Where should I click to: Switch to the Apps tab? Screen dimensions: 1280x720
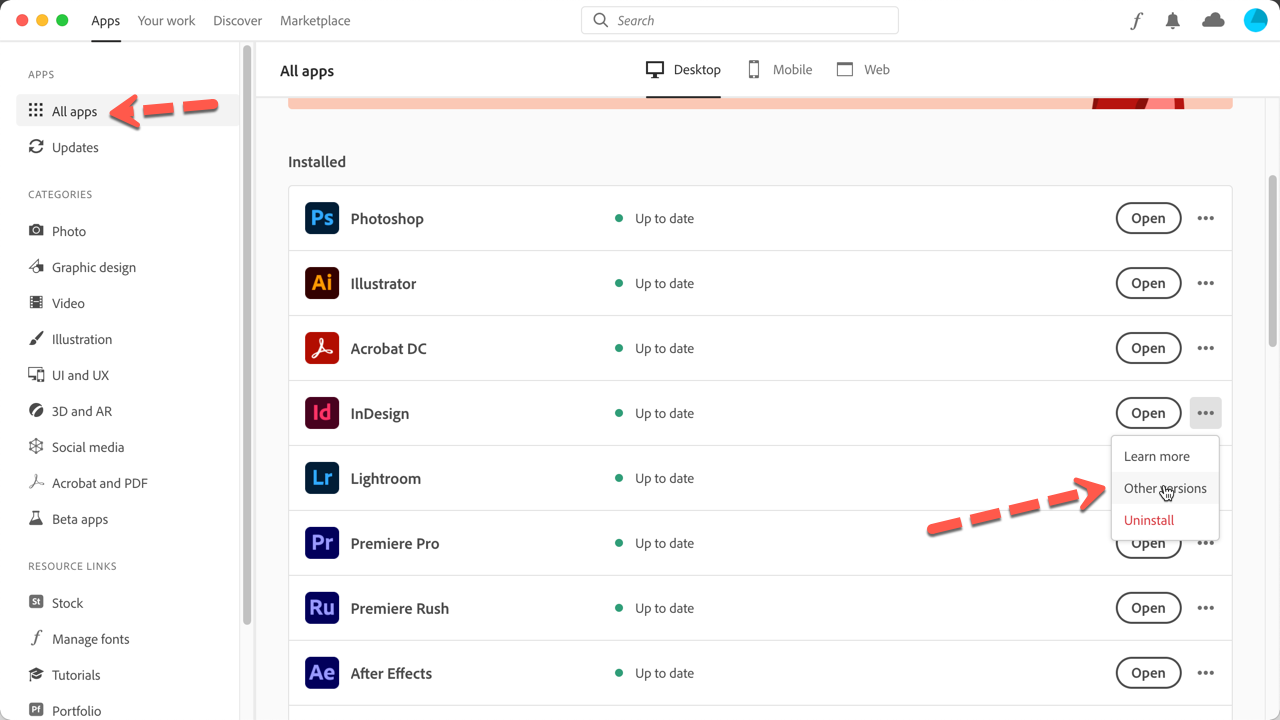pos(105,20)
